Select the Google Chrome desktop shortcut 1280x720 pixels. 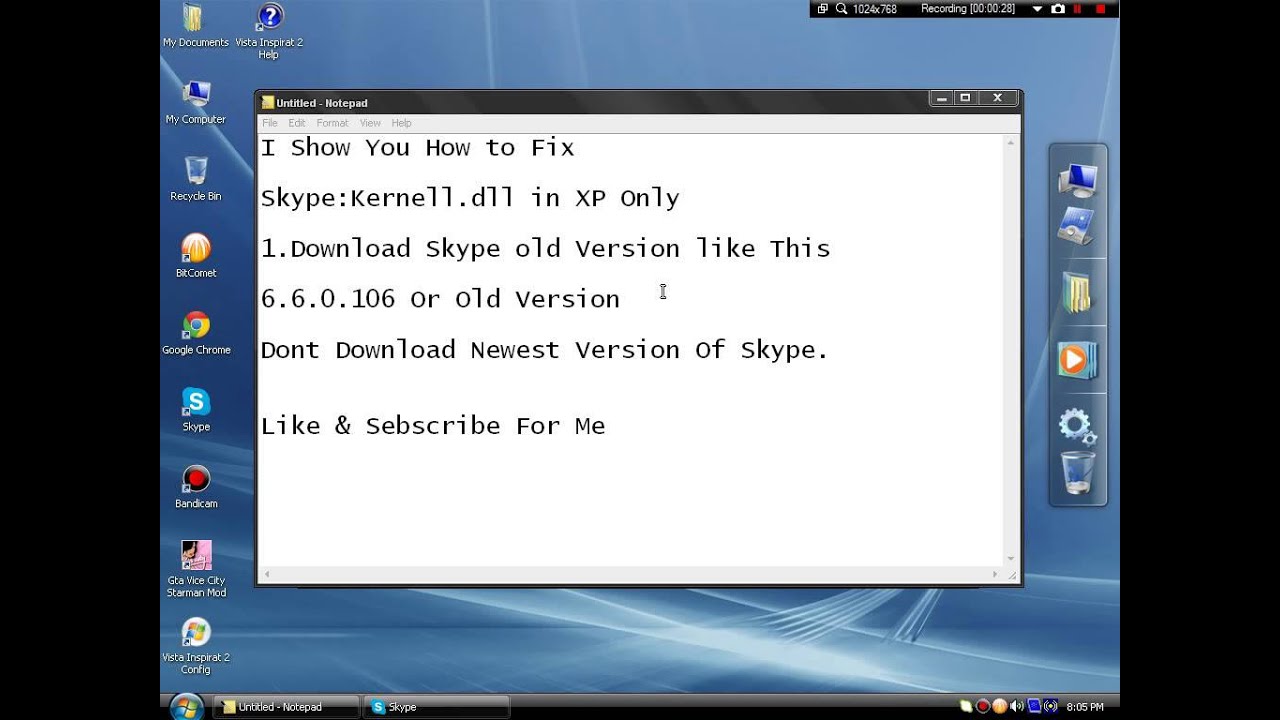point(196,333)
